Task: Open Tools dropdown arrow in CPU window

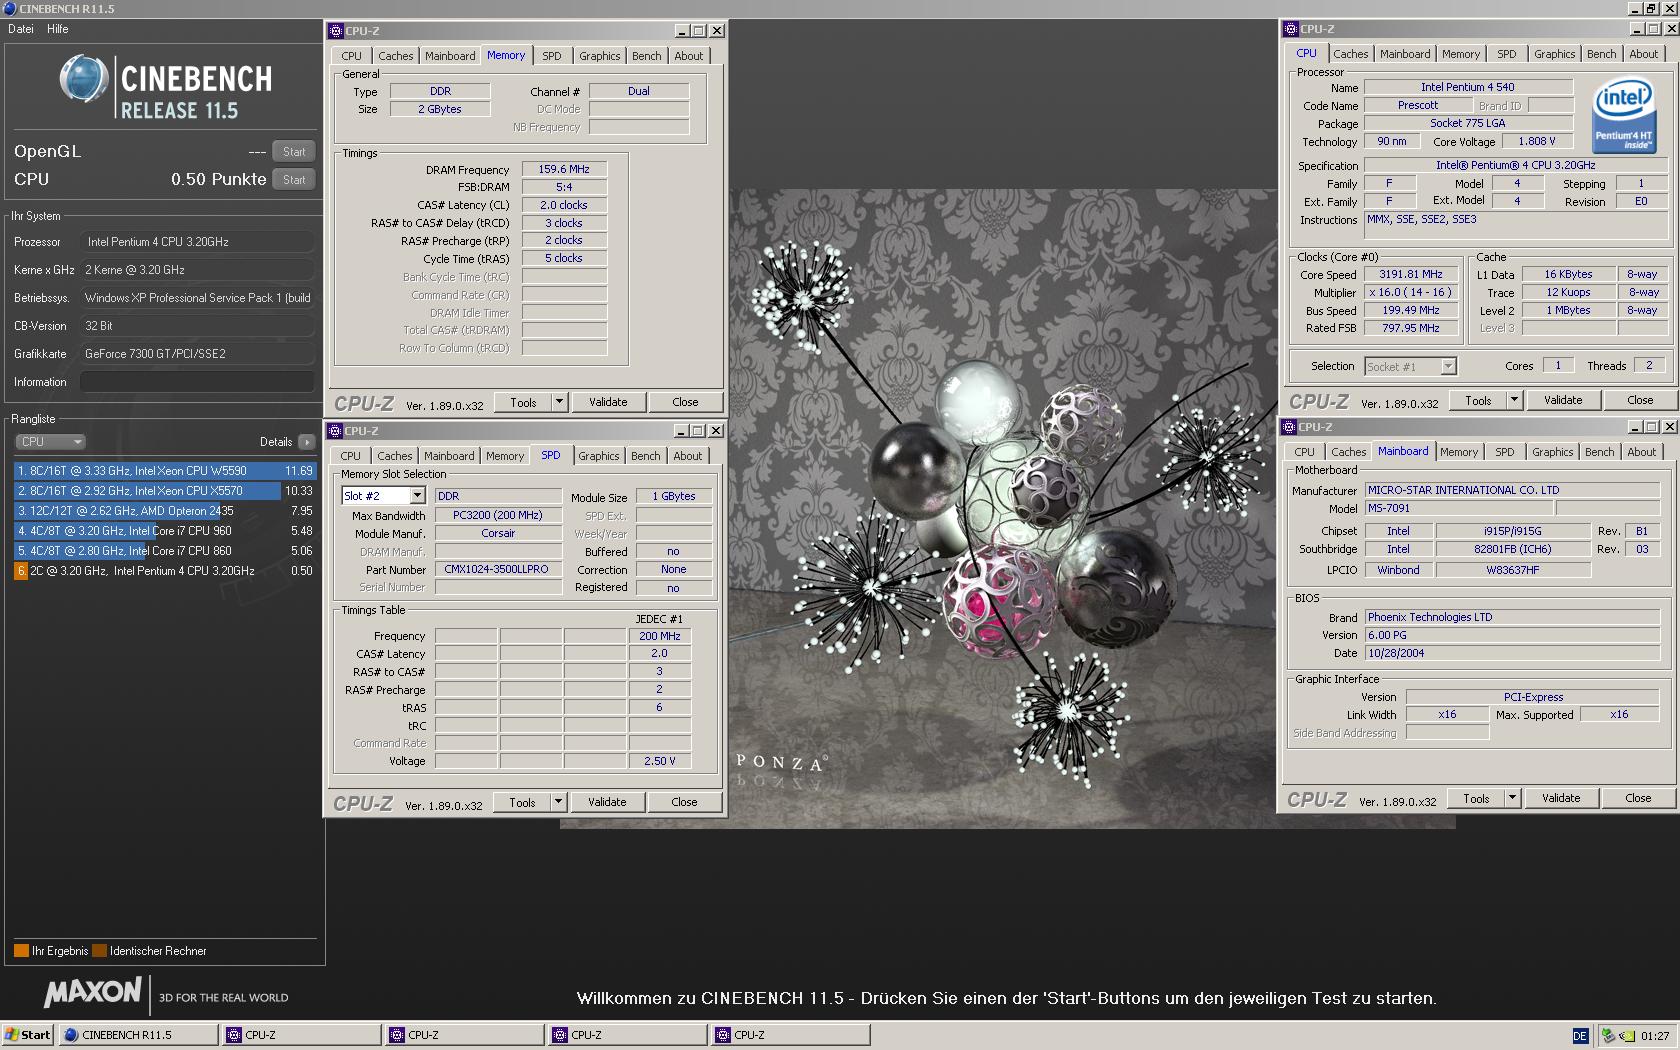Action: click(1514, 400)
